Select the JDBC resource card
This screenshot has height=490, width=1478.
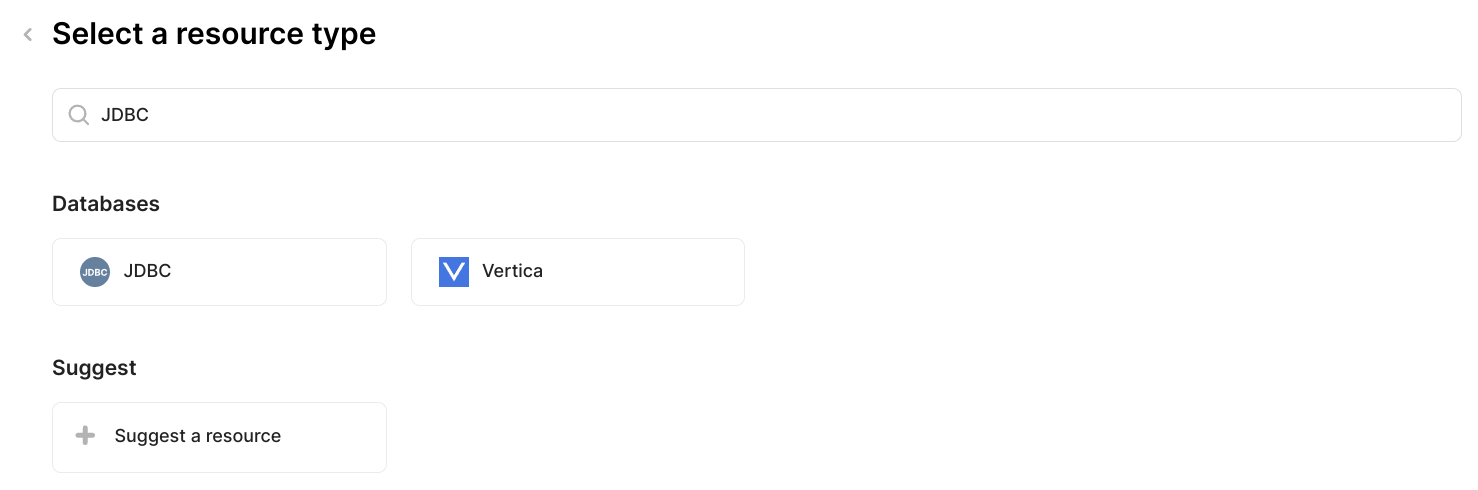(219, 272)
